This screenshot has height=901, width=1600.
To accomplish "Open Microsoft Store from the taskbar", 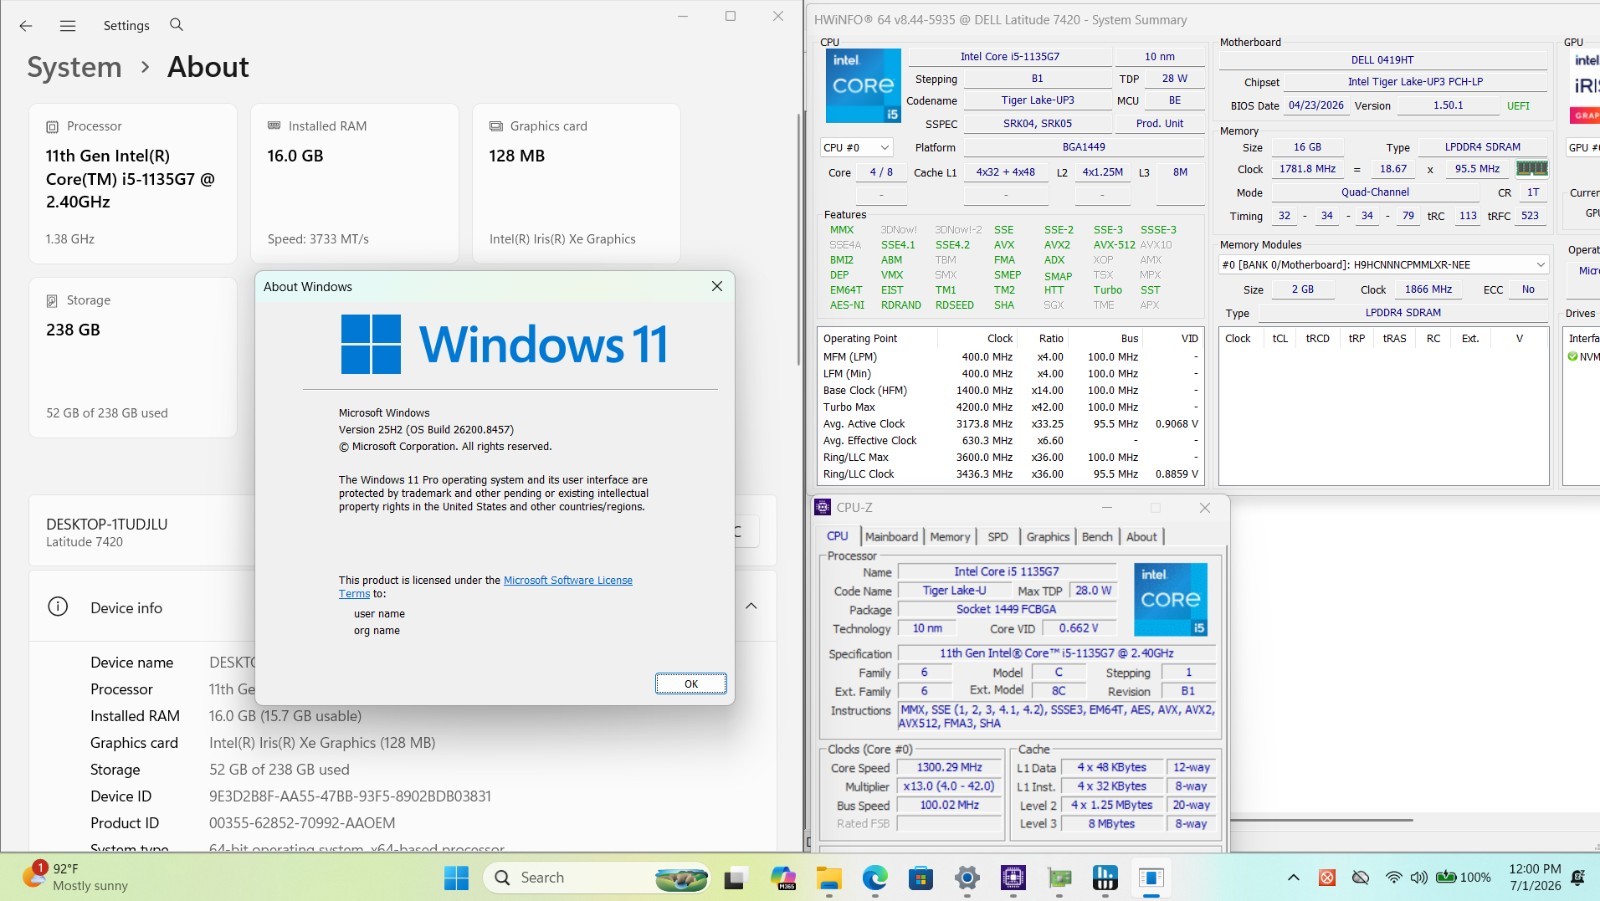I will pyautogui.click(x=921, y=878).
